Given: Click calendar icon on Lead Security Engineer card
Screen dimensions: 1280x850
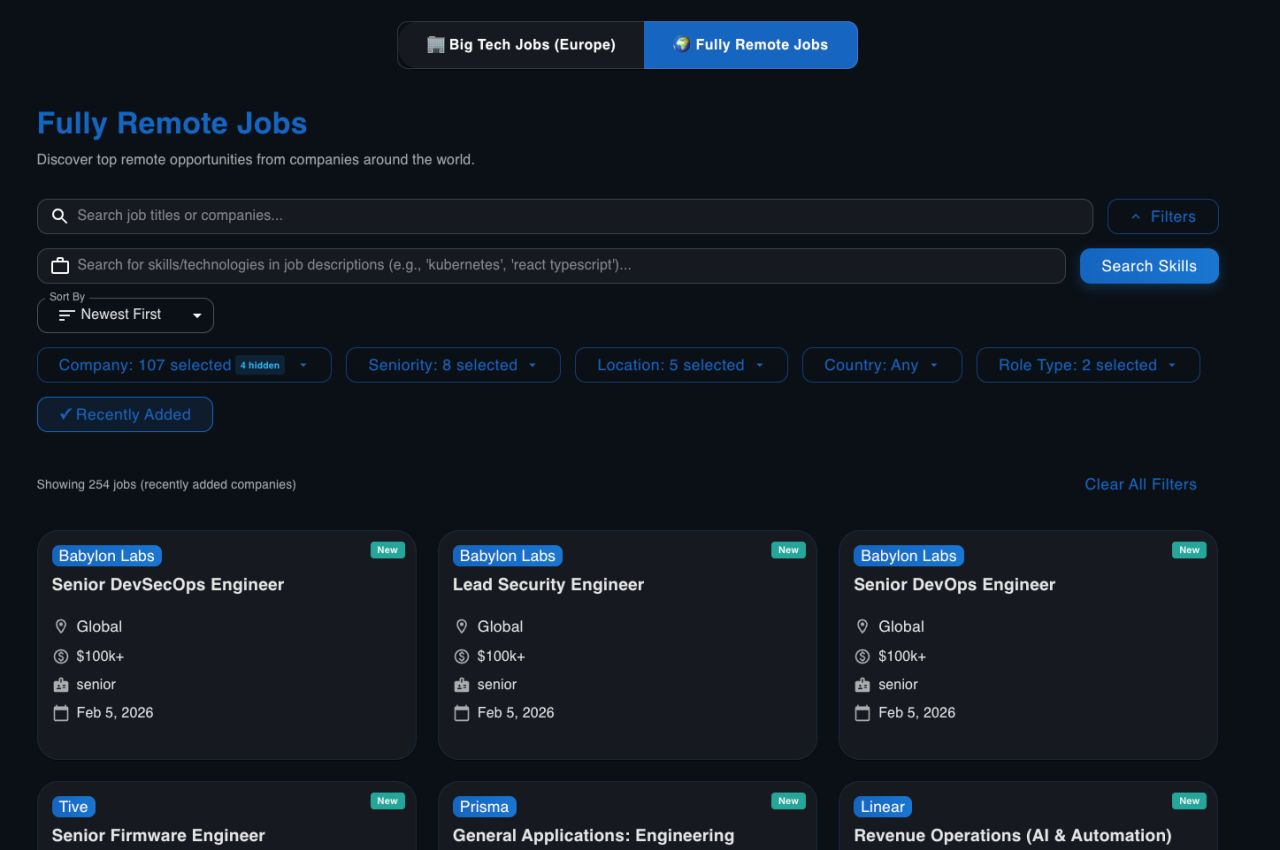Looking at the screenshot, I should (x=462, y=713).
